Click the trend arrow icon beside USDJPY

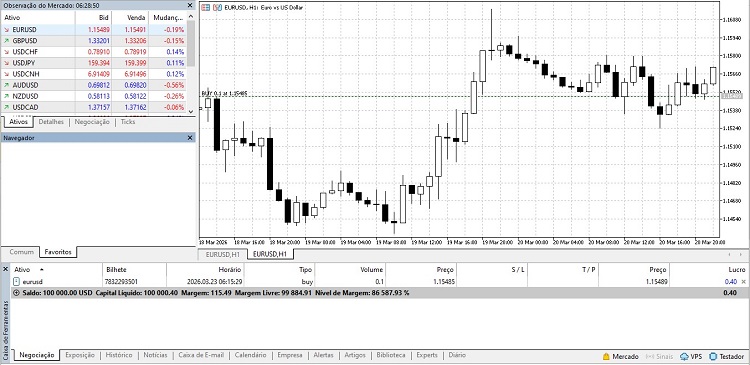(6, 63)
